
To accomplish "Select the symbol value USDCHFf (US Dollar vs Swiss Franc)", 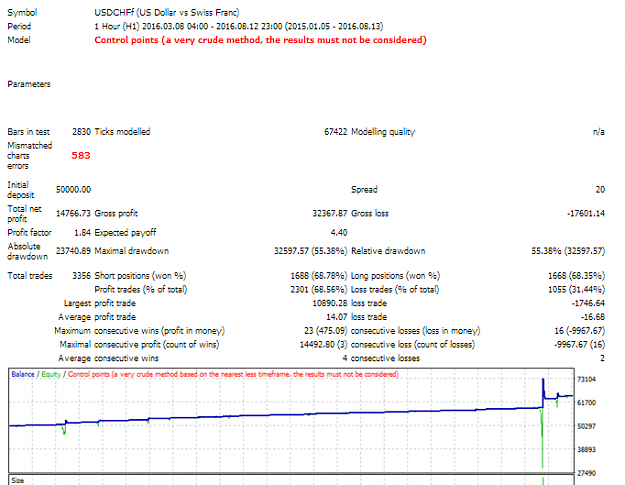I will [167, 13].
